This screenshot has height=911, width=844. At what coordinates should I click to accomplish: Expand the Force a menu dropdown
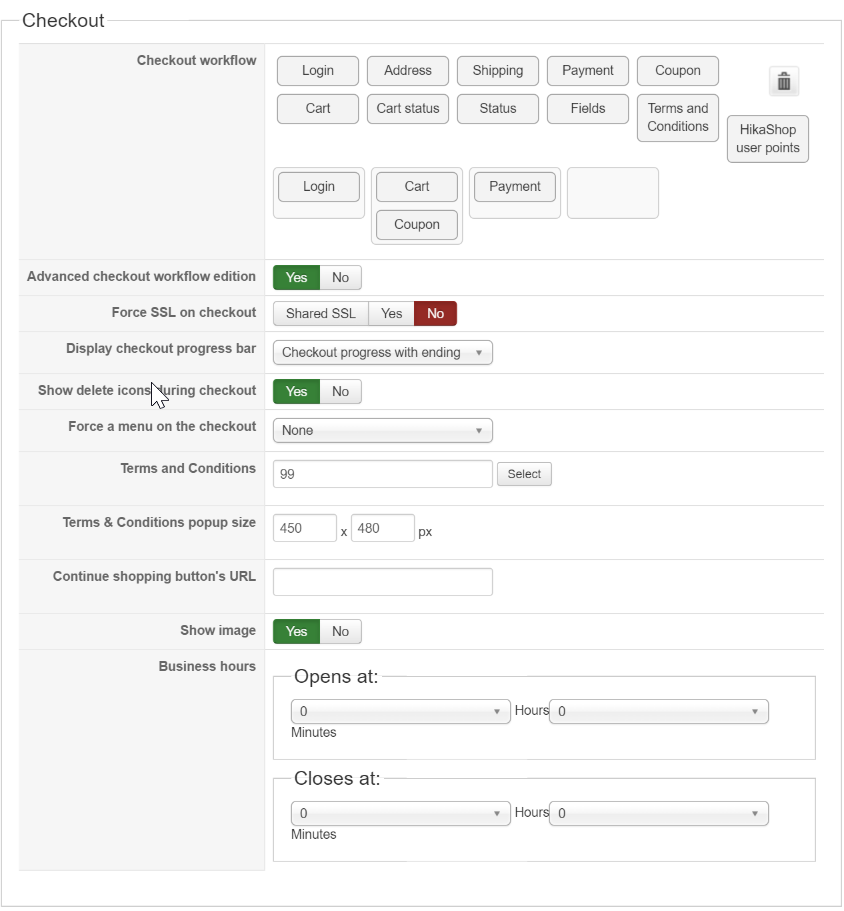383,431
